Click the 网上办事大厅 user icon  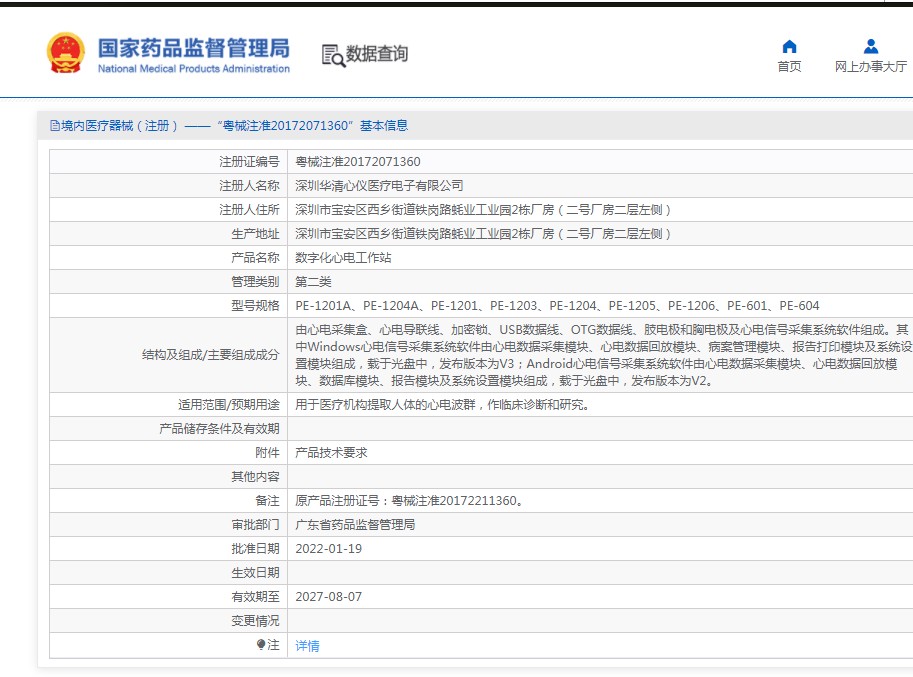click(870, 47)
